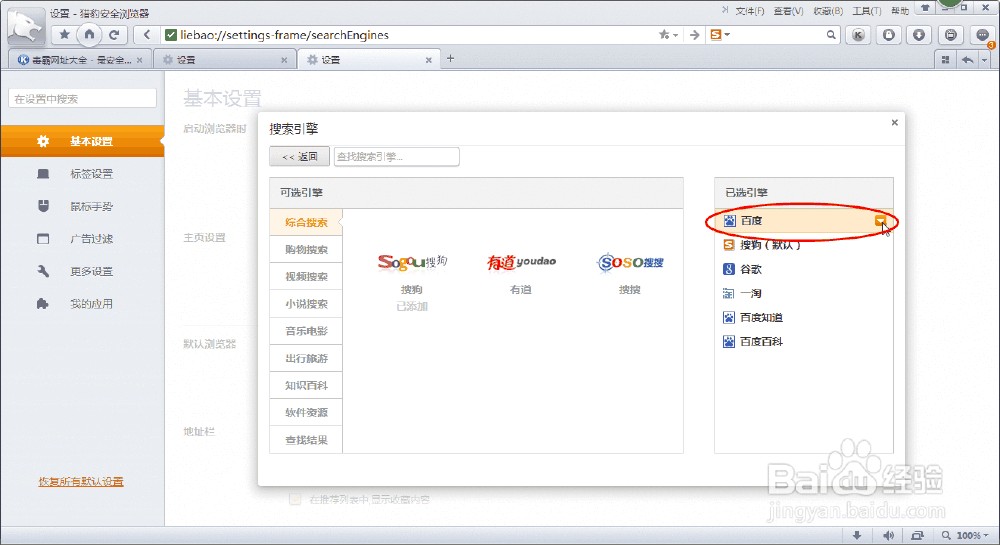Screen dimensions: 1000x545
Task: Open a new tab with plus button
Action: [450, 58]
